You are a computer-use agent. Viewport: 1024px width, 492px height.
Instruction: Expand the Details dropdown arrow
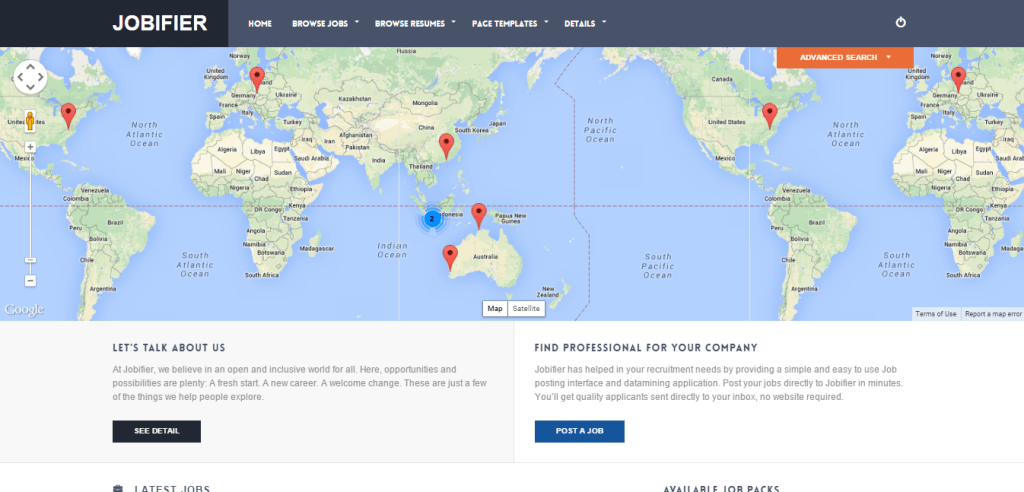[x=604, y=22]
